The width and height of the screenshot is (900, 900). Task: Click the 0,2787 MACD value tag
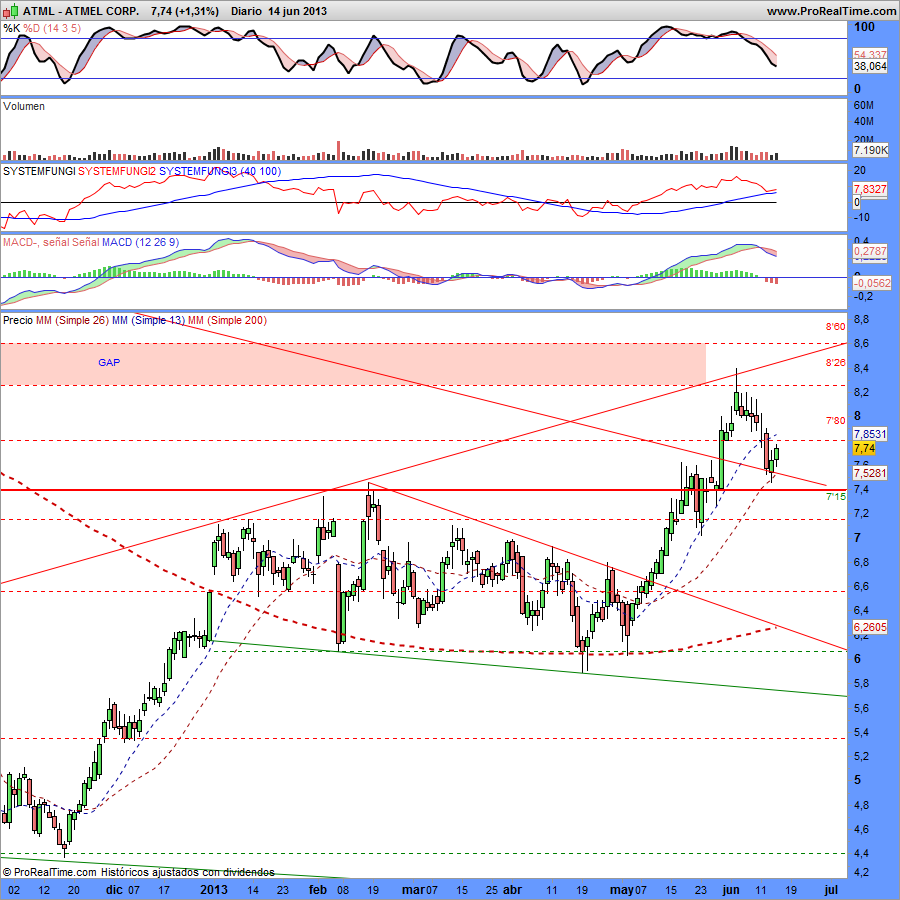click(x=870, y=251)
